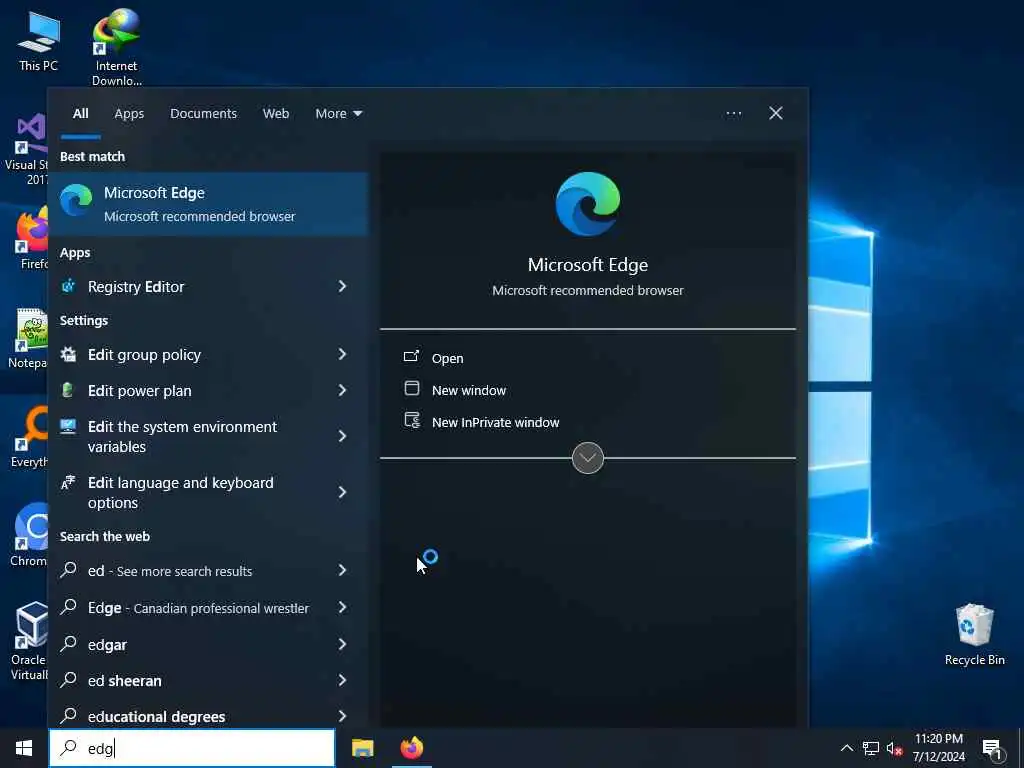Click magnifier icon beside 'edgar' suggestion

coord(69,643)
